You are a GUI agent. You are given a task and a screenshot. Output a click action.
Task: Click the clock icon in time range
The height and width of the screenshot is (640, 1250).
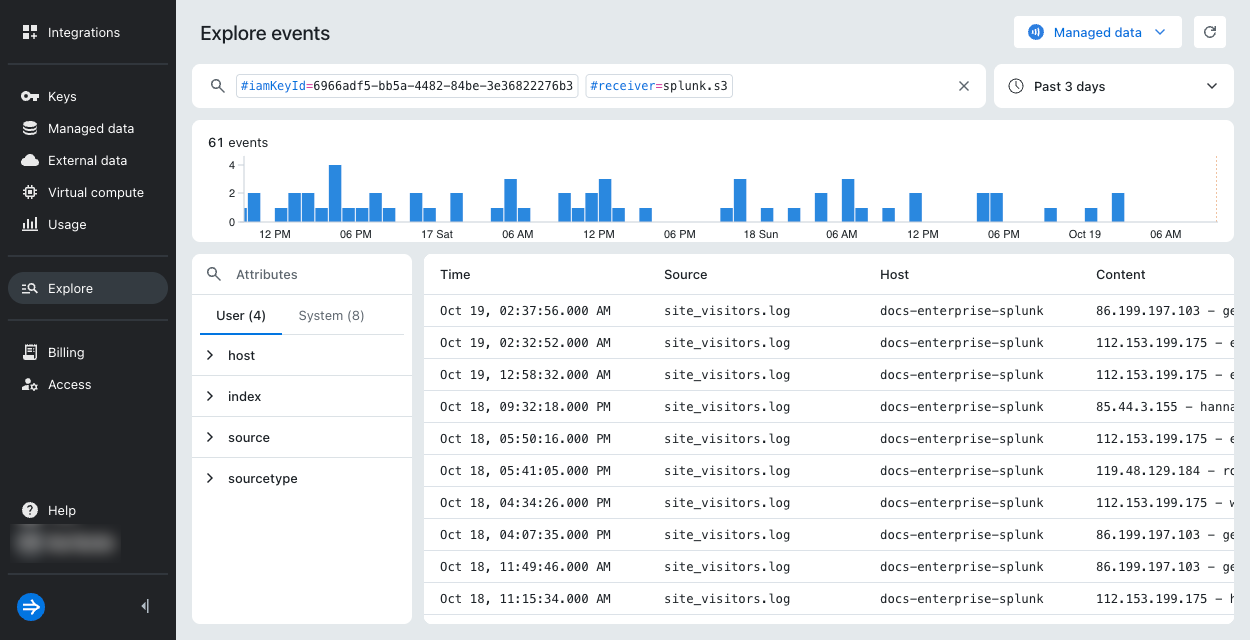[x=1016, y=86]
